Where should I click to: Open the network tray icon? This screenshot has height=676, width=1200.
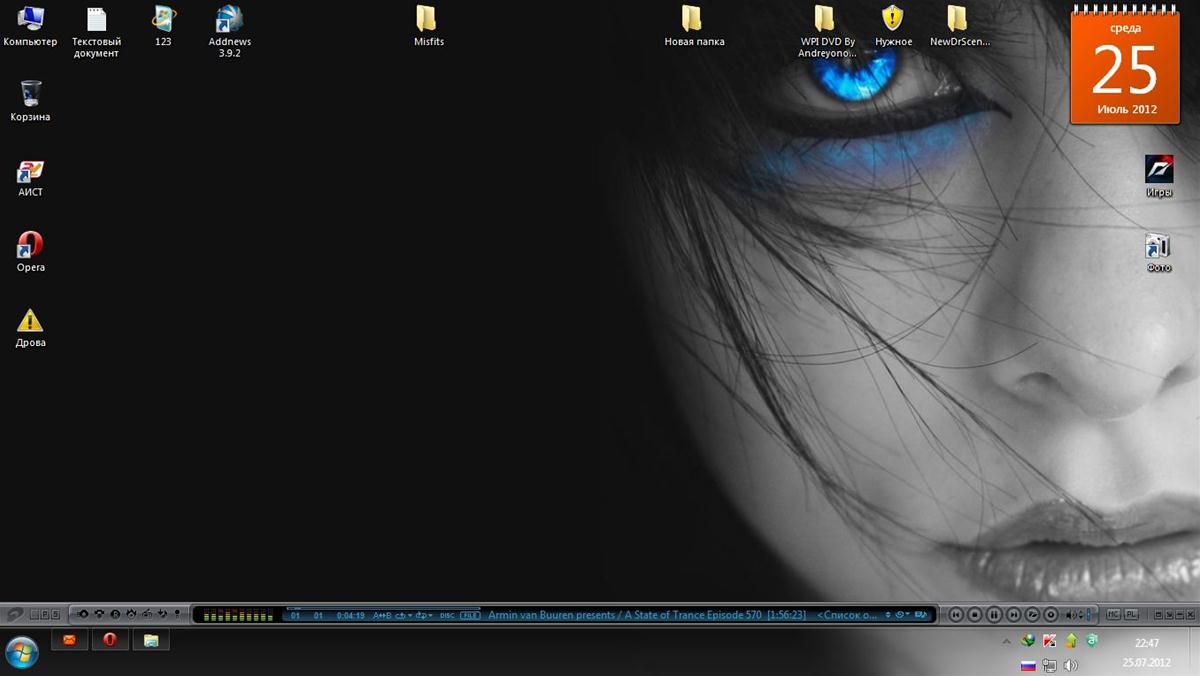tap(1049, 665)
